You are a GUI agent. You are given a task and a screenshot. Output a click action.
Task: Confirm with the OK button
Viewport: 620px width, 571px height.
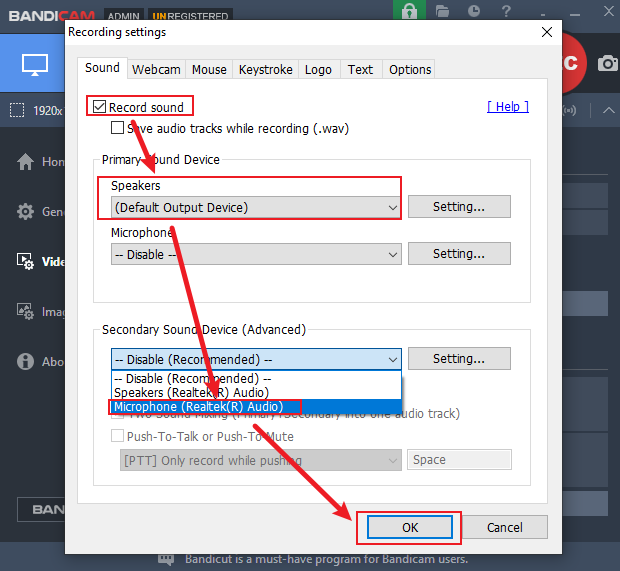point(410,527)
